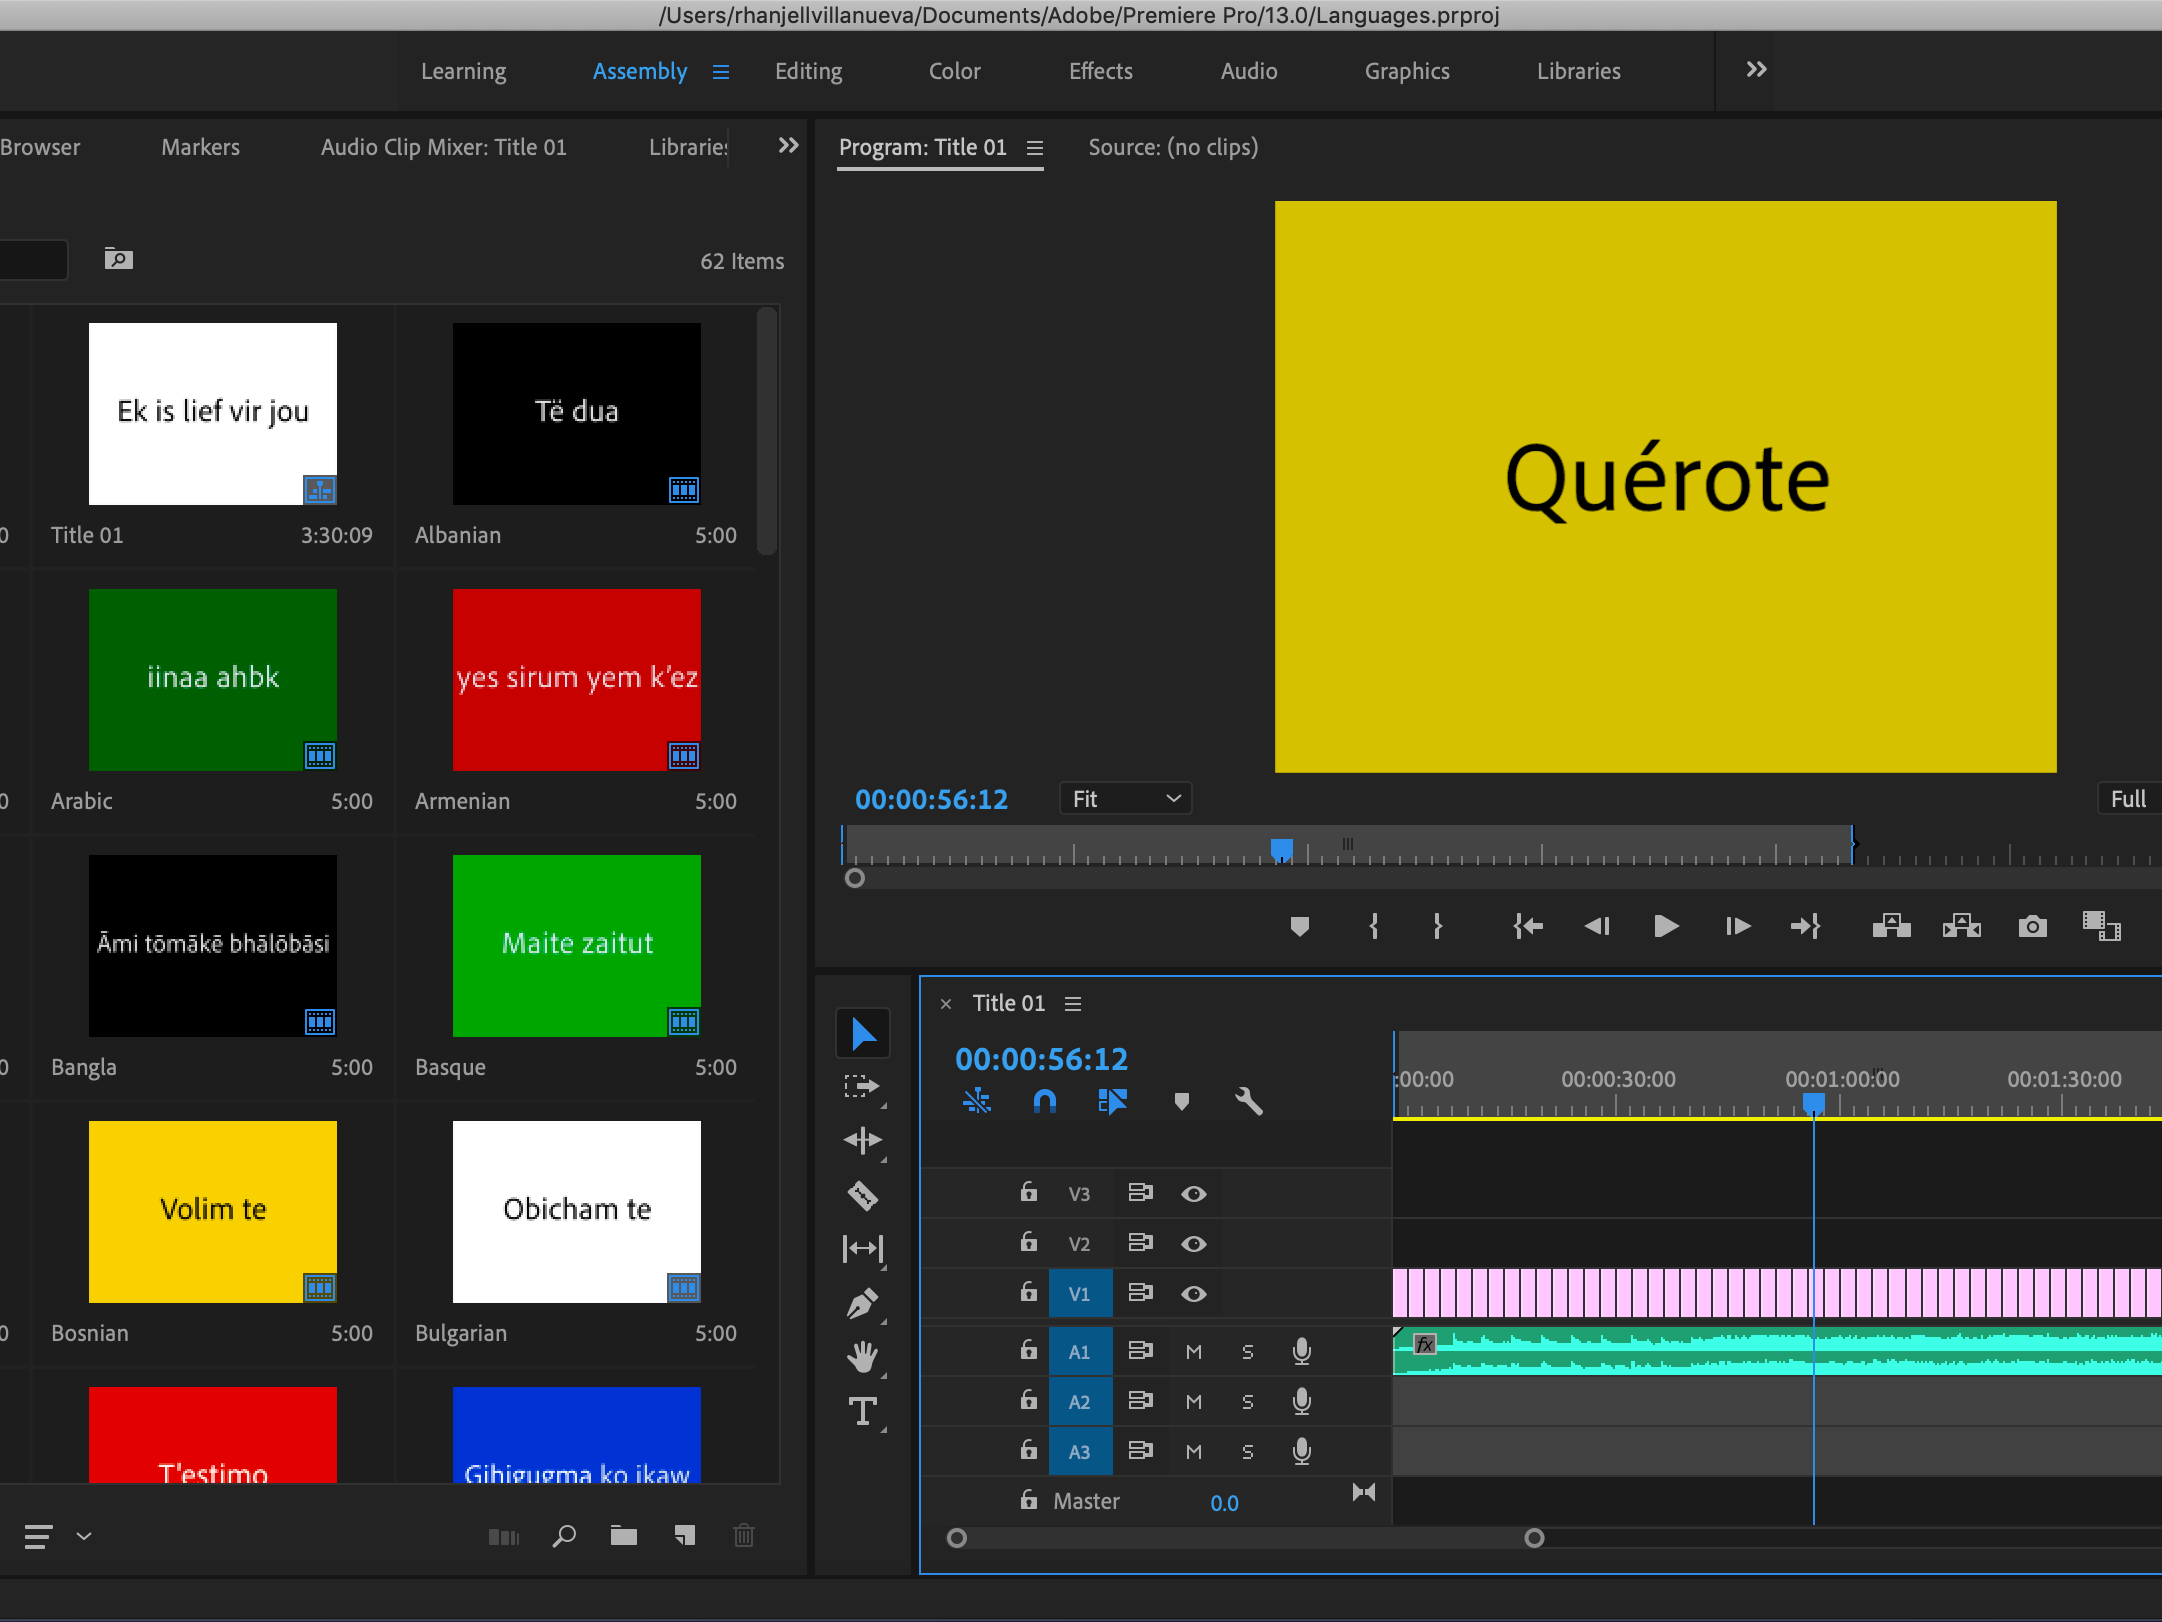This screenshot has width=2162, height=1622.
Task: Enable voice-over record on A3
Action: (x=1301, y=1451)
